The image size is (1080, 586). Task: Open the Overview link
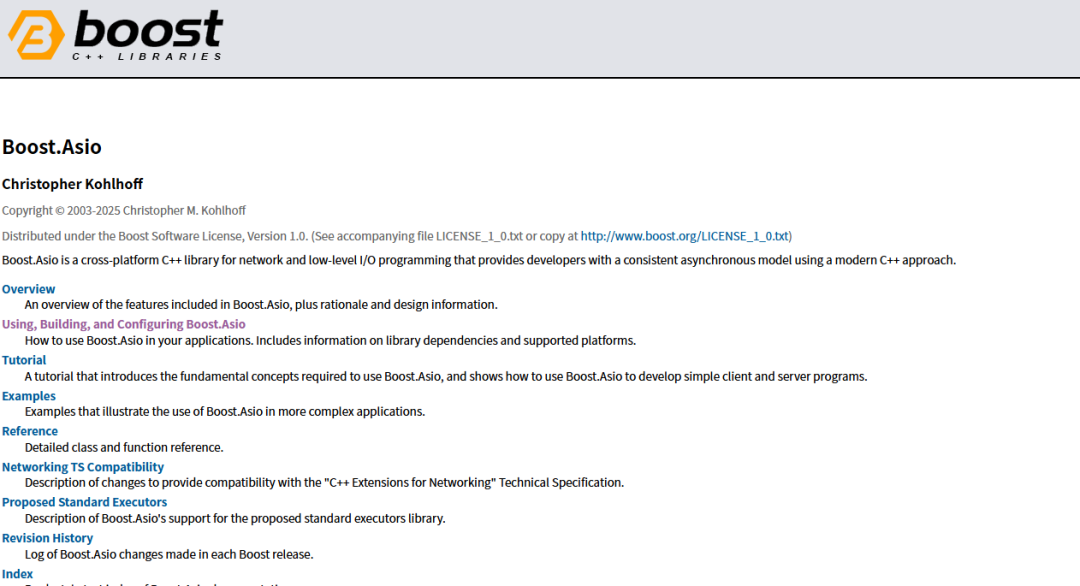29,289
